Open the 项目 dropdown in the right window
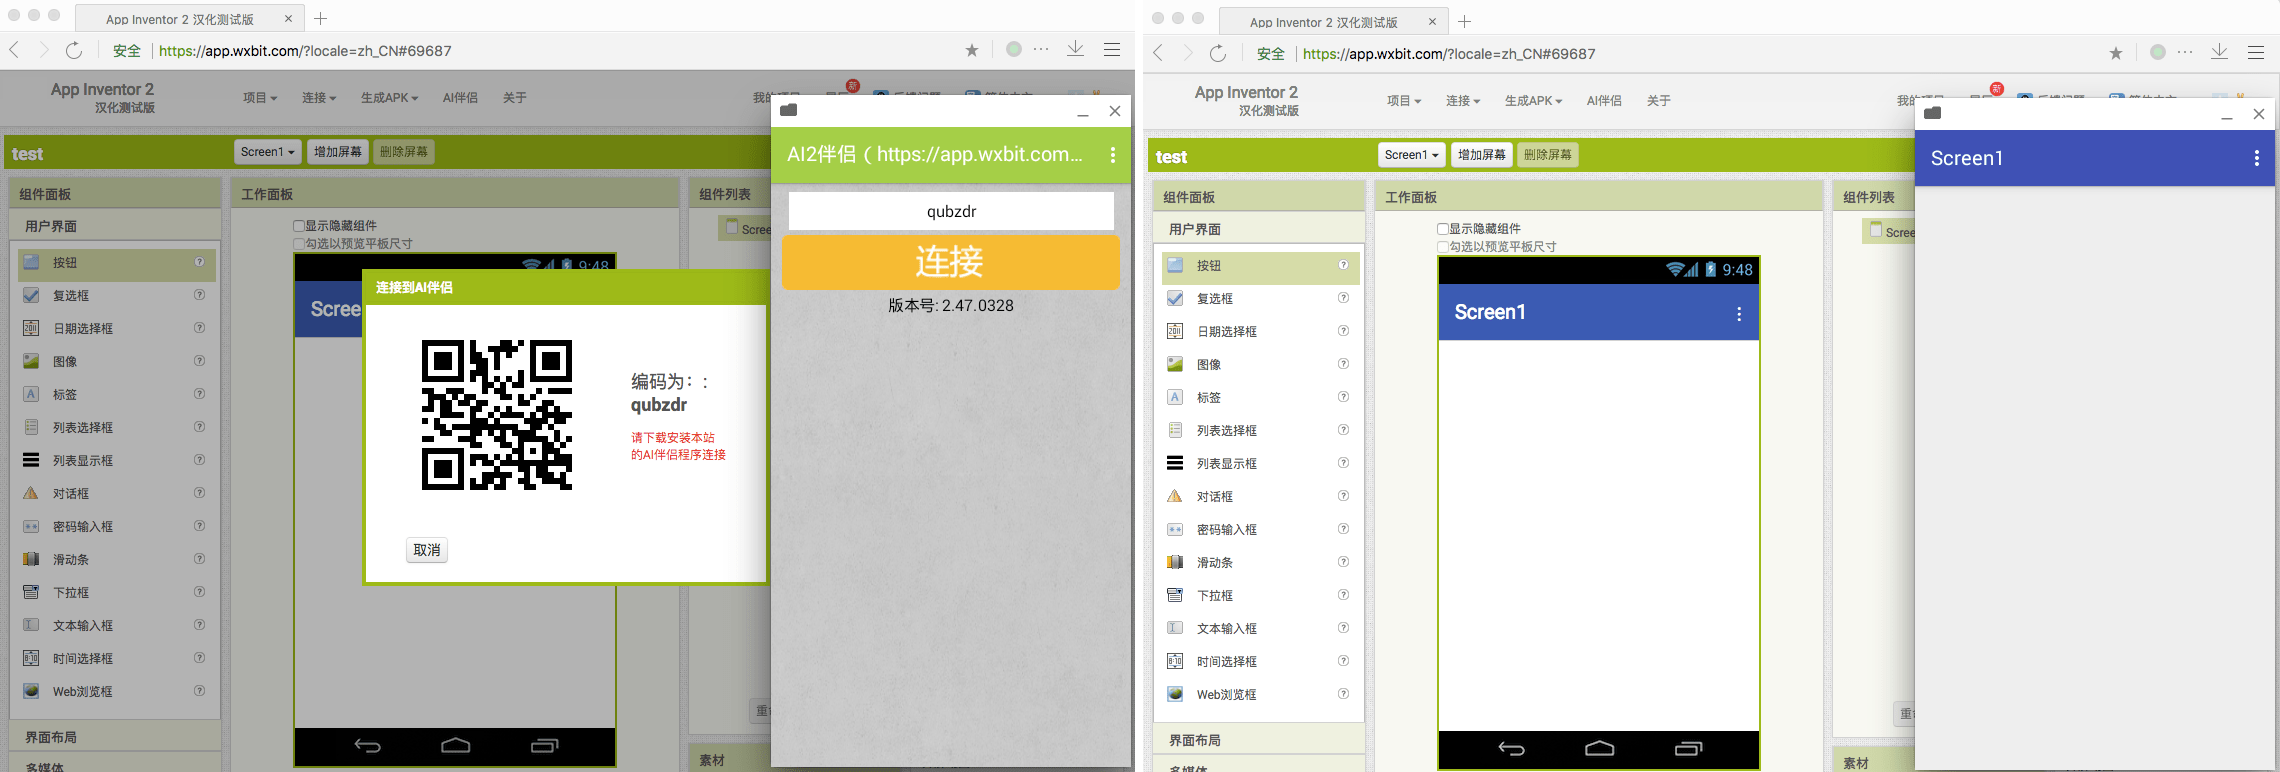The image size is (2280, 772). coord(1404,101)
